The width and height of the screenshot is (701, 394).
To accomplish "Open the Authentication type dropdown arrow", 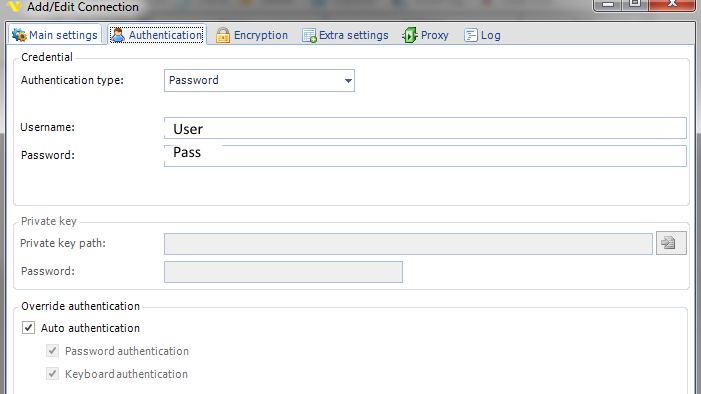I will (348, 81).
